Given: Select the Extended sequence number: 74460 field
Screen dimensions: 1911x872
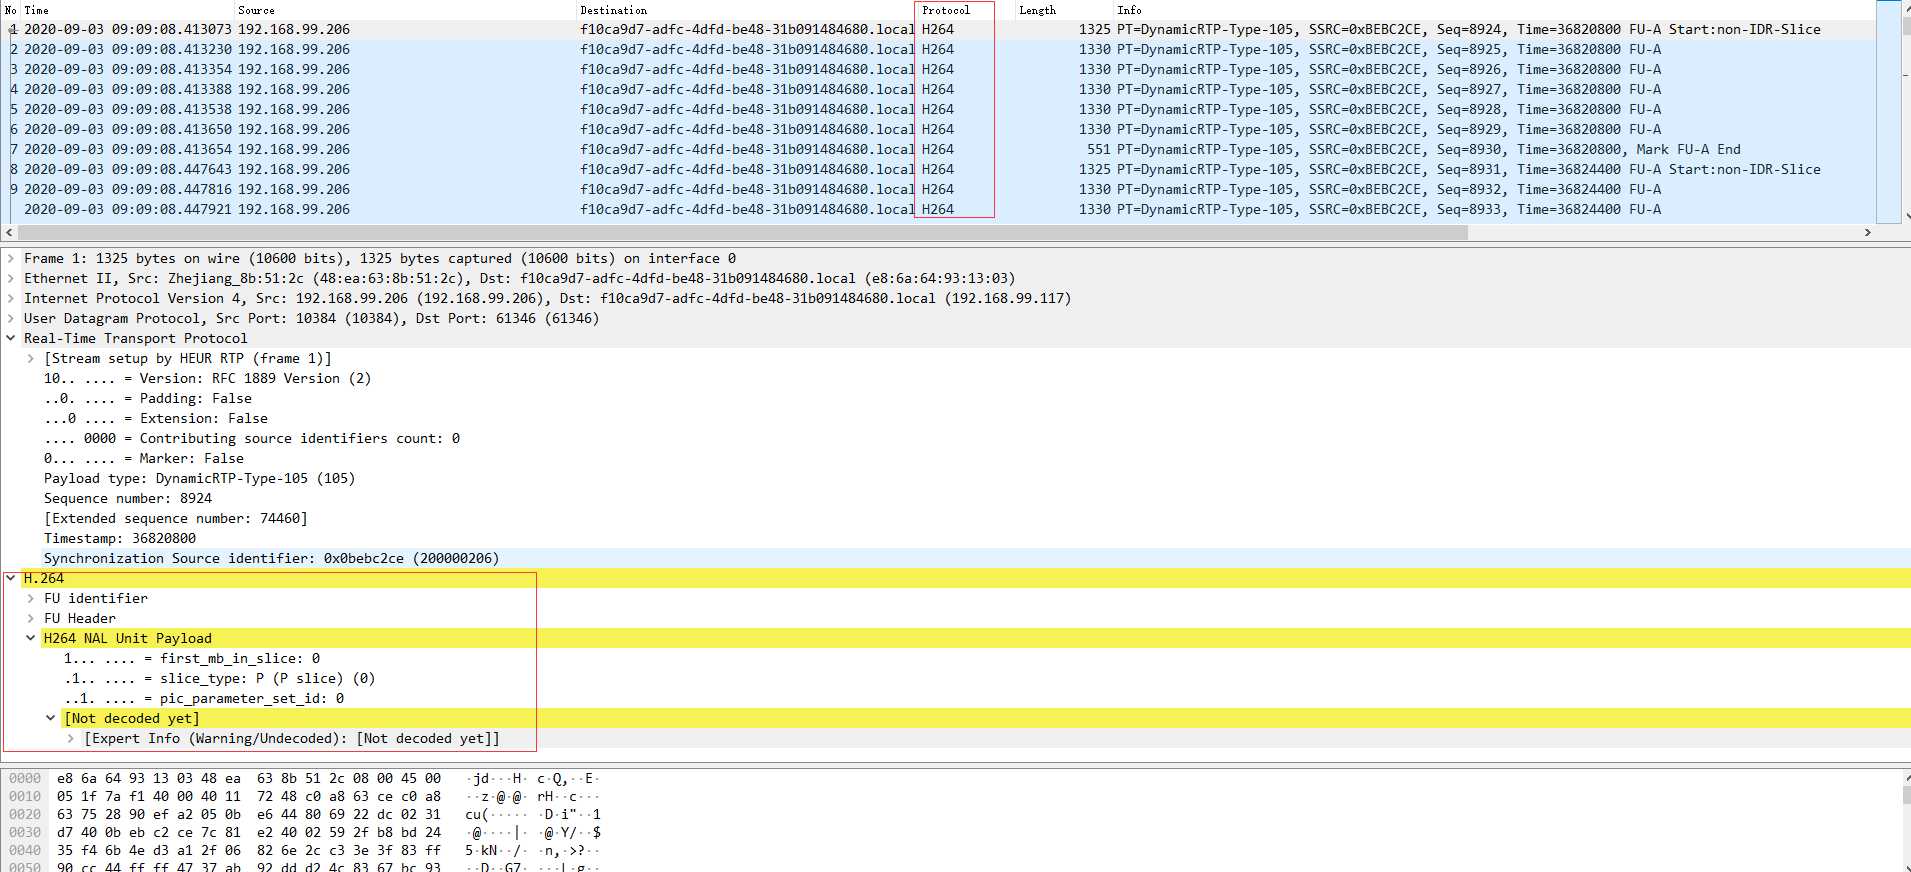Looking at the screenshot, I should 176,518.
